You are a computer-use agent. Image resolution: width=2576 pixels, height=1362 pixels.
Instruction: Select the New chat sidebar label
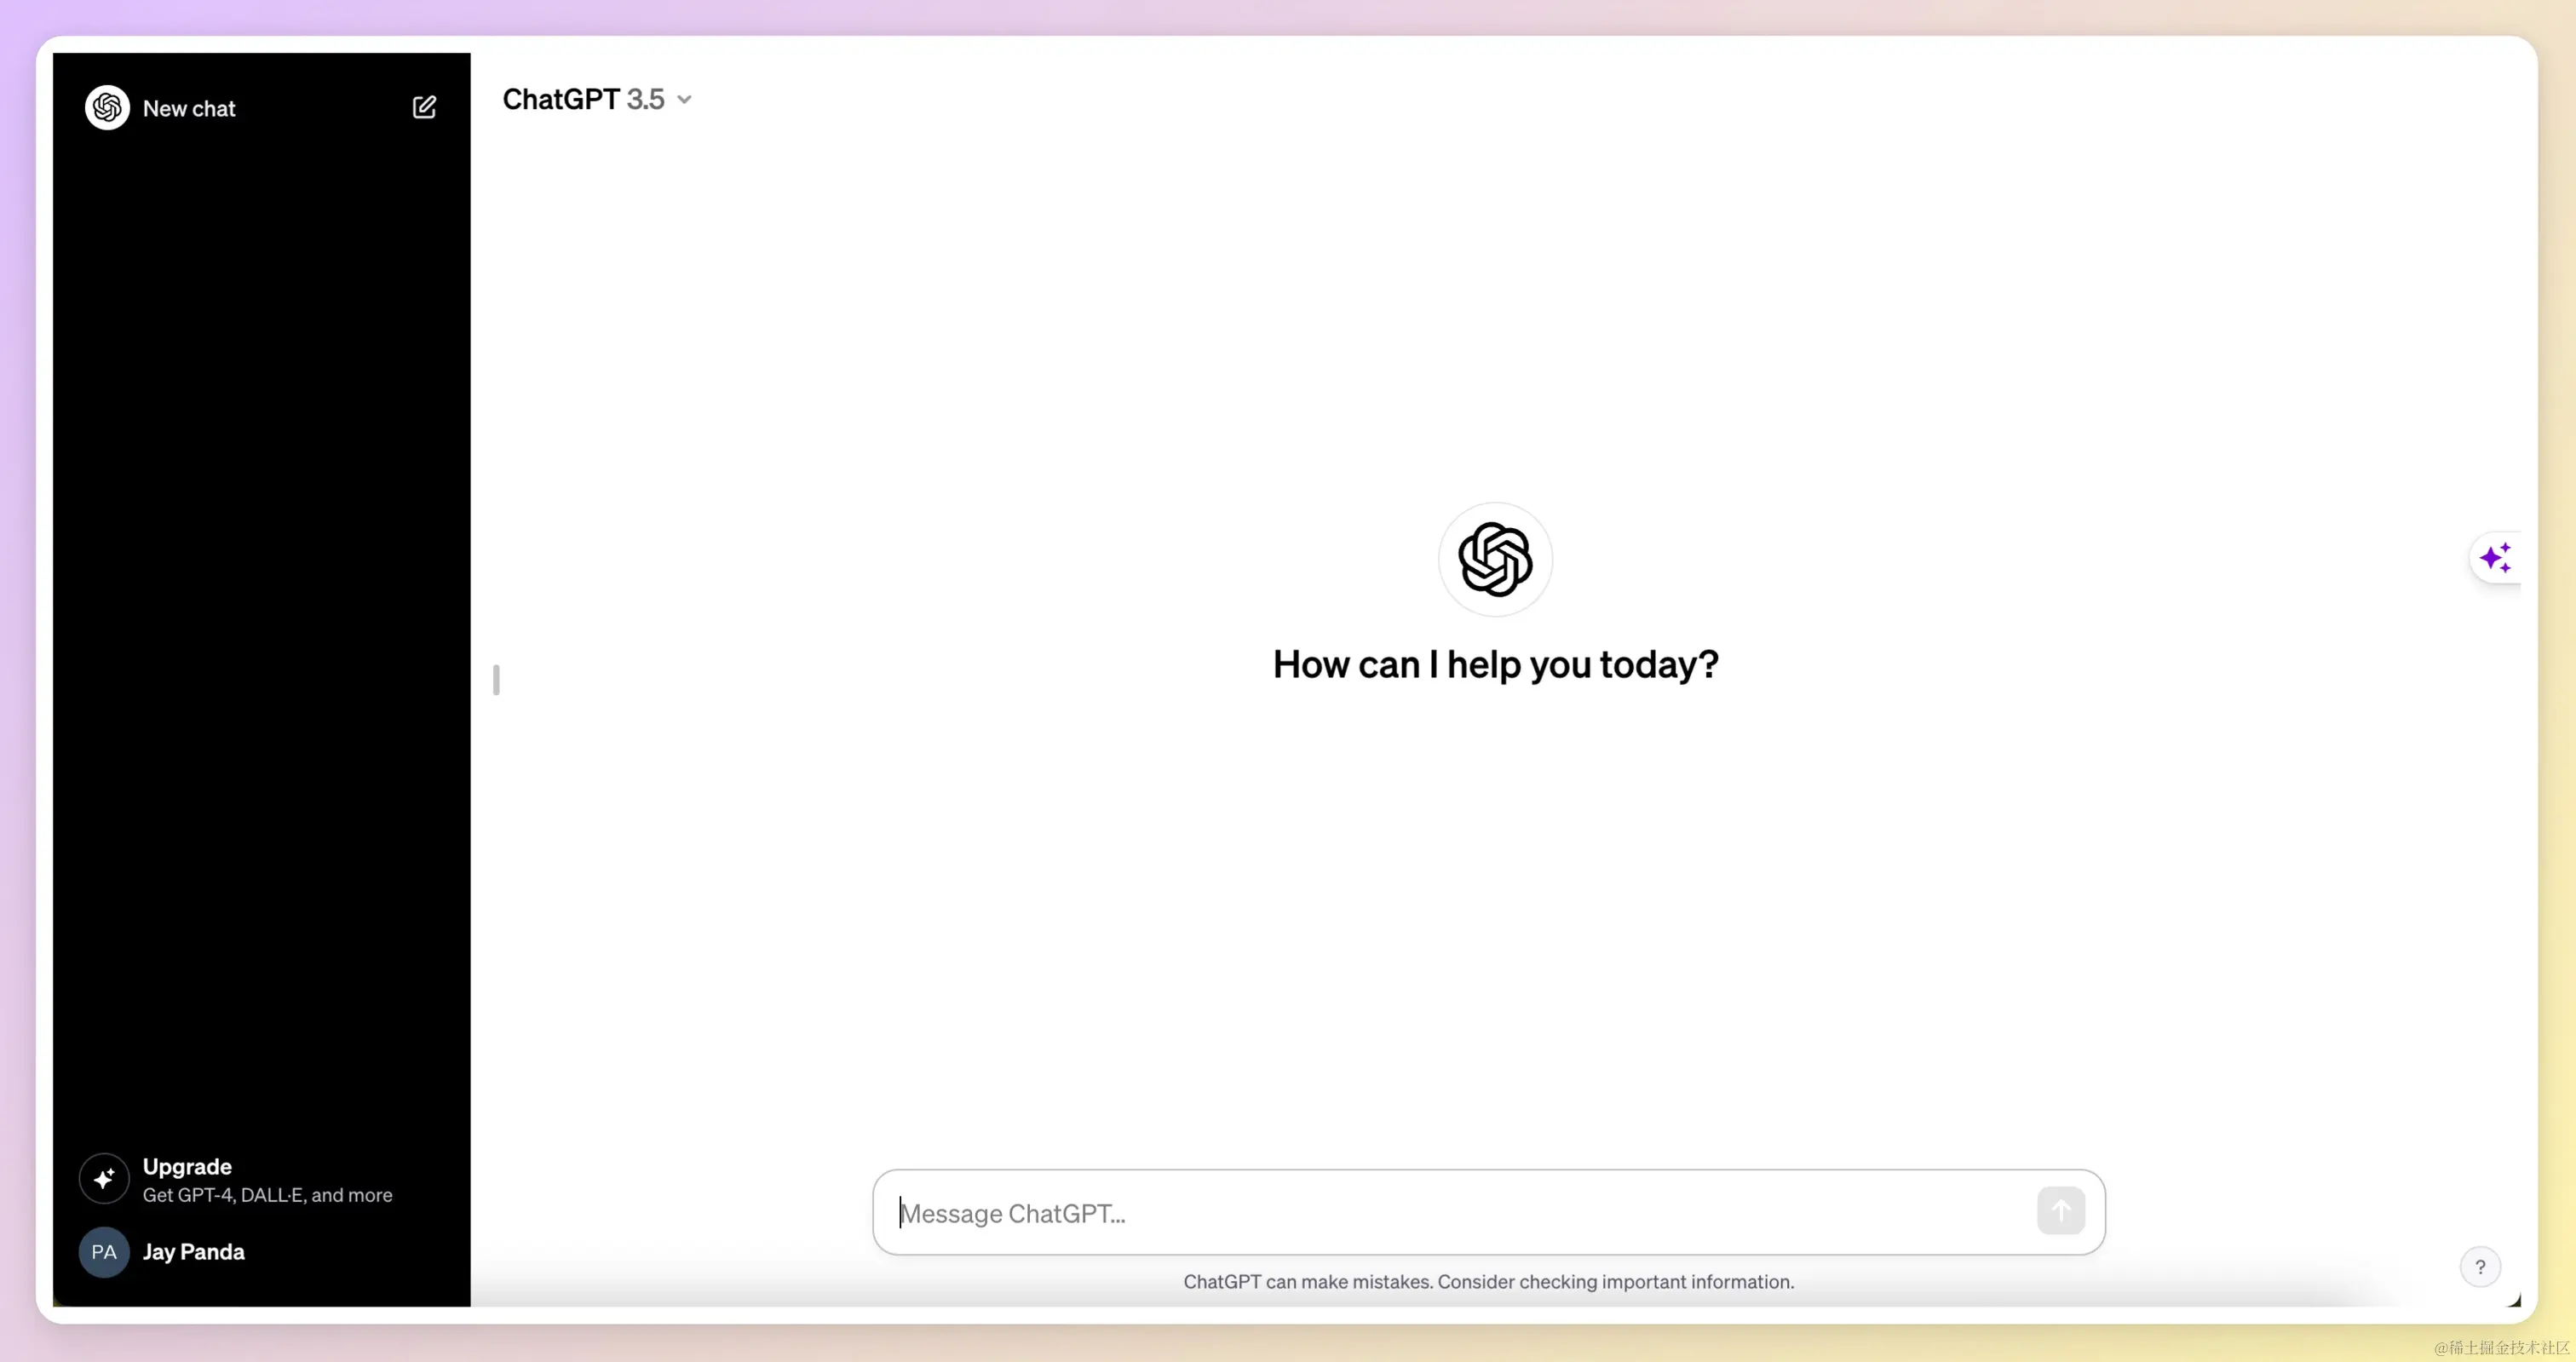(189, 109)
